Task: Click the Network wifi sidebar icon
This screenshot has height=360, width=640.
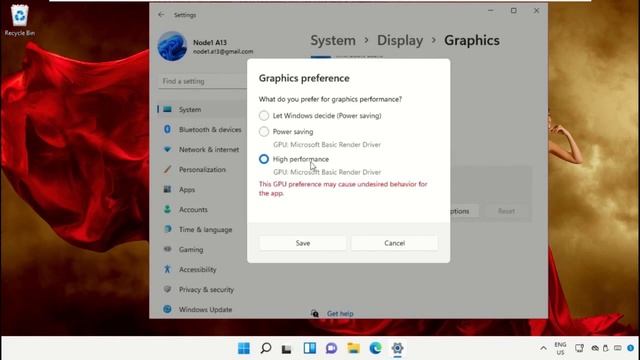Action: 167,149
